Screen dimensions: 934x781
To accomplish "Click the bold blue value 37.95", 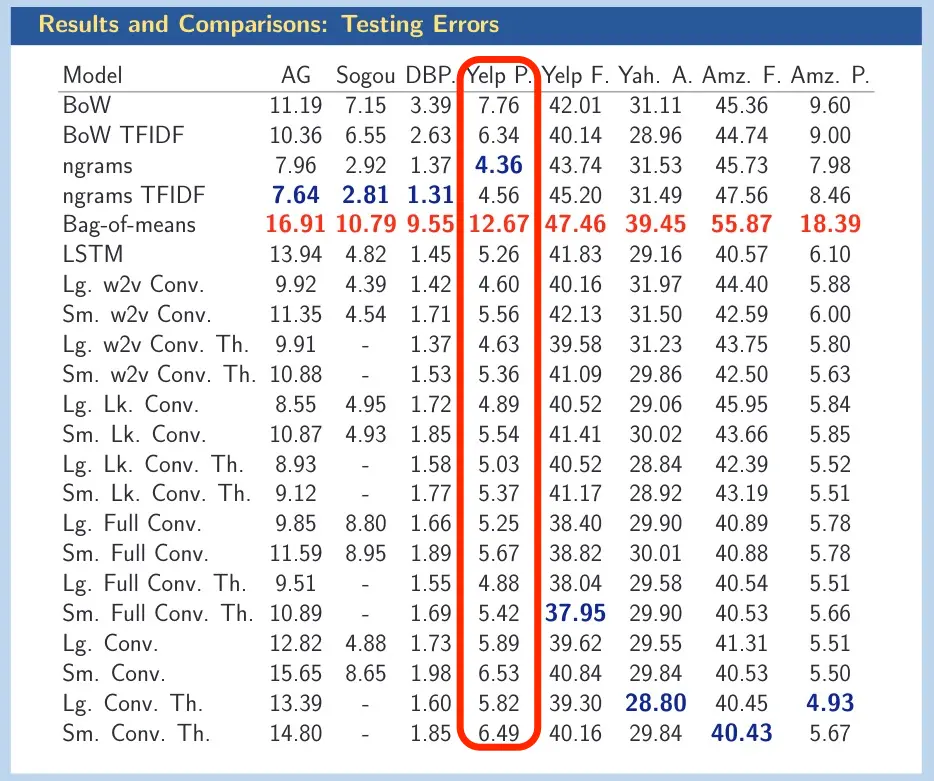I will pos(575,613).
